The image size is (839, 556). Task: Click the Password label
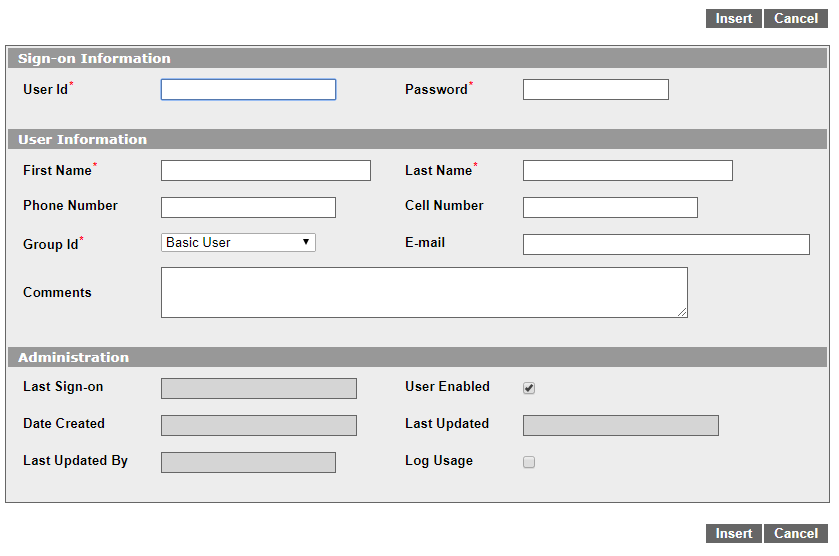(x=437, y=89)
